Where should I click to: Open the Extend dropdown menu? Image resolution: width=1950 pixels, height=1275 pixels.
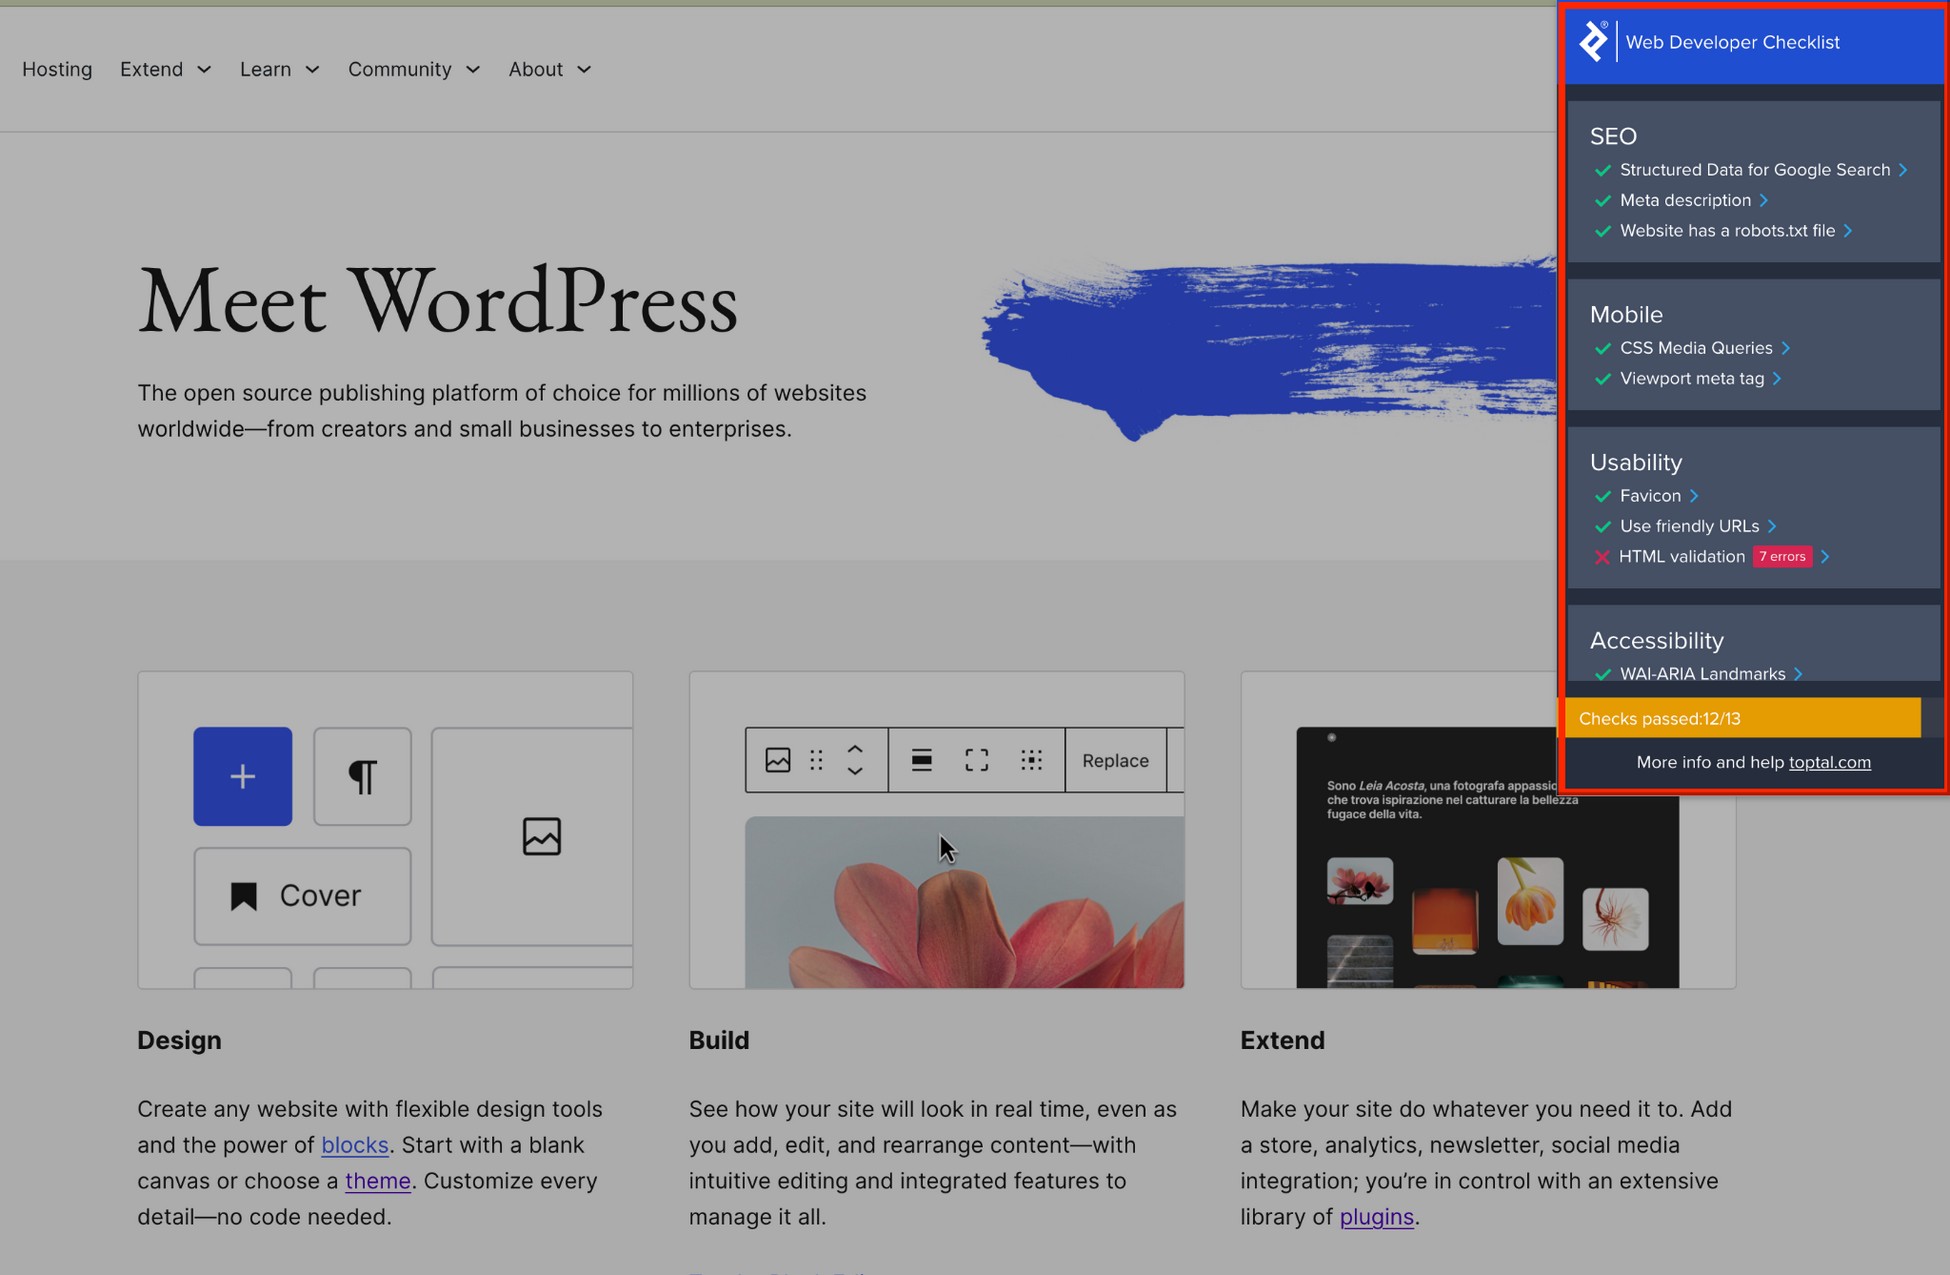click(165, 69)
